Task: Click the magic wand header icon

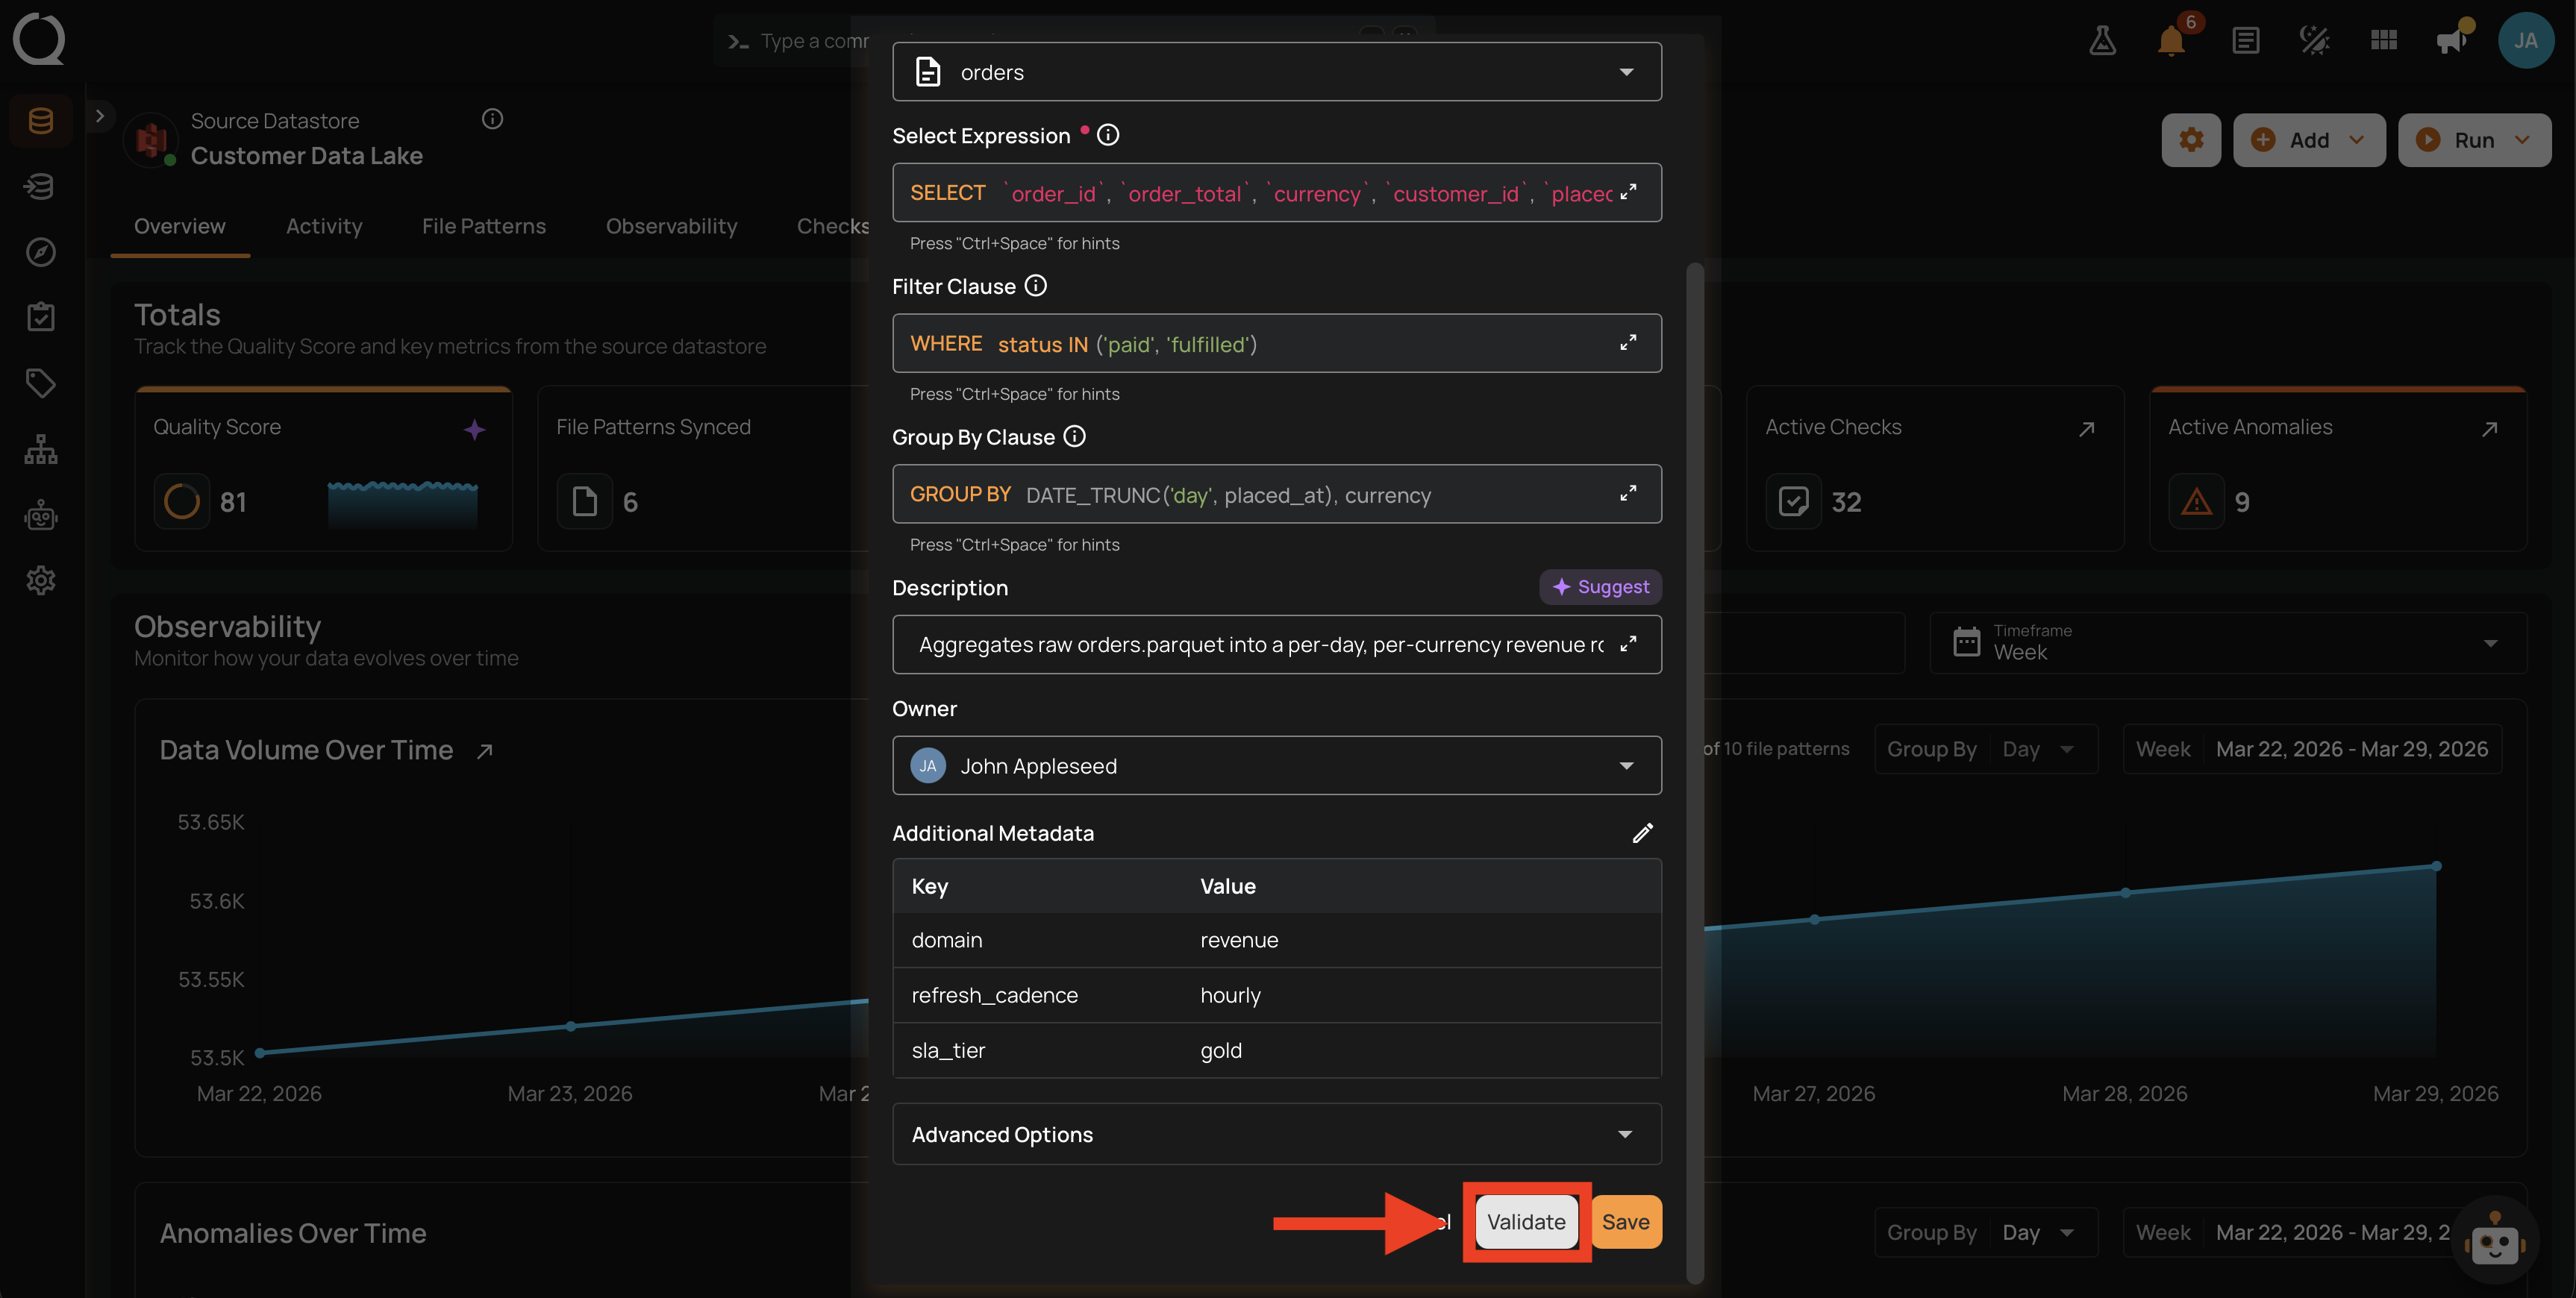Action: point(2314,40)
